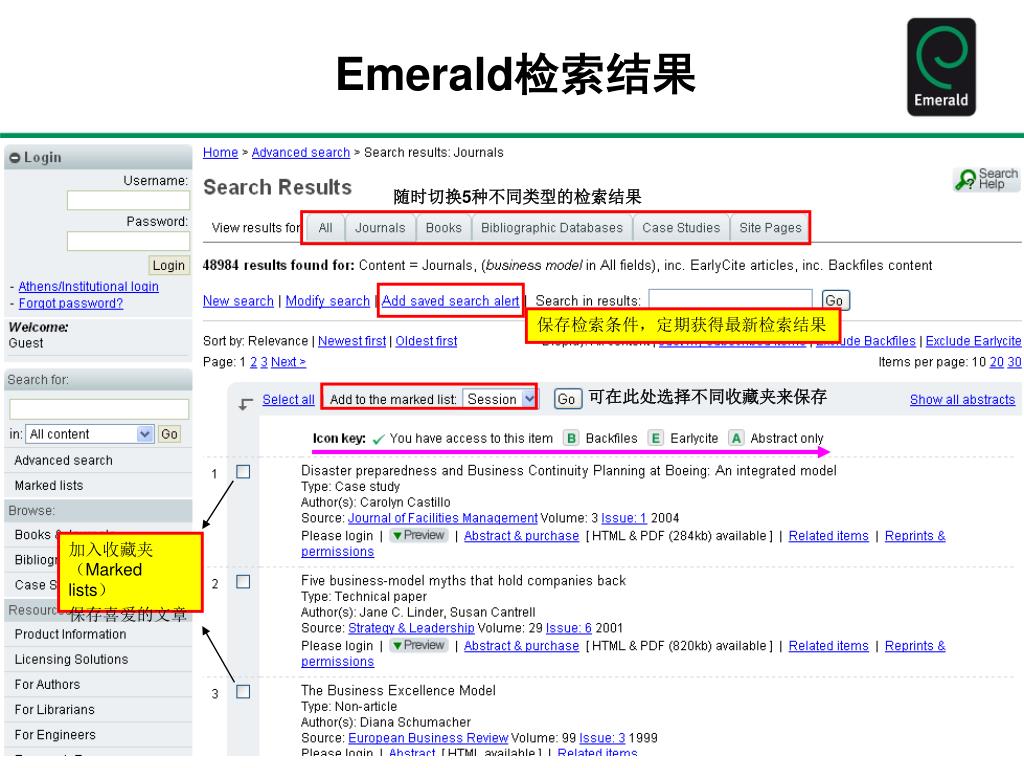
Task: Click Abstract & purchase for Five business-model myths
Action: coord(521,645)
